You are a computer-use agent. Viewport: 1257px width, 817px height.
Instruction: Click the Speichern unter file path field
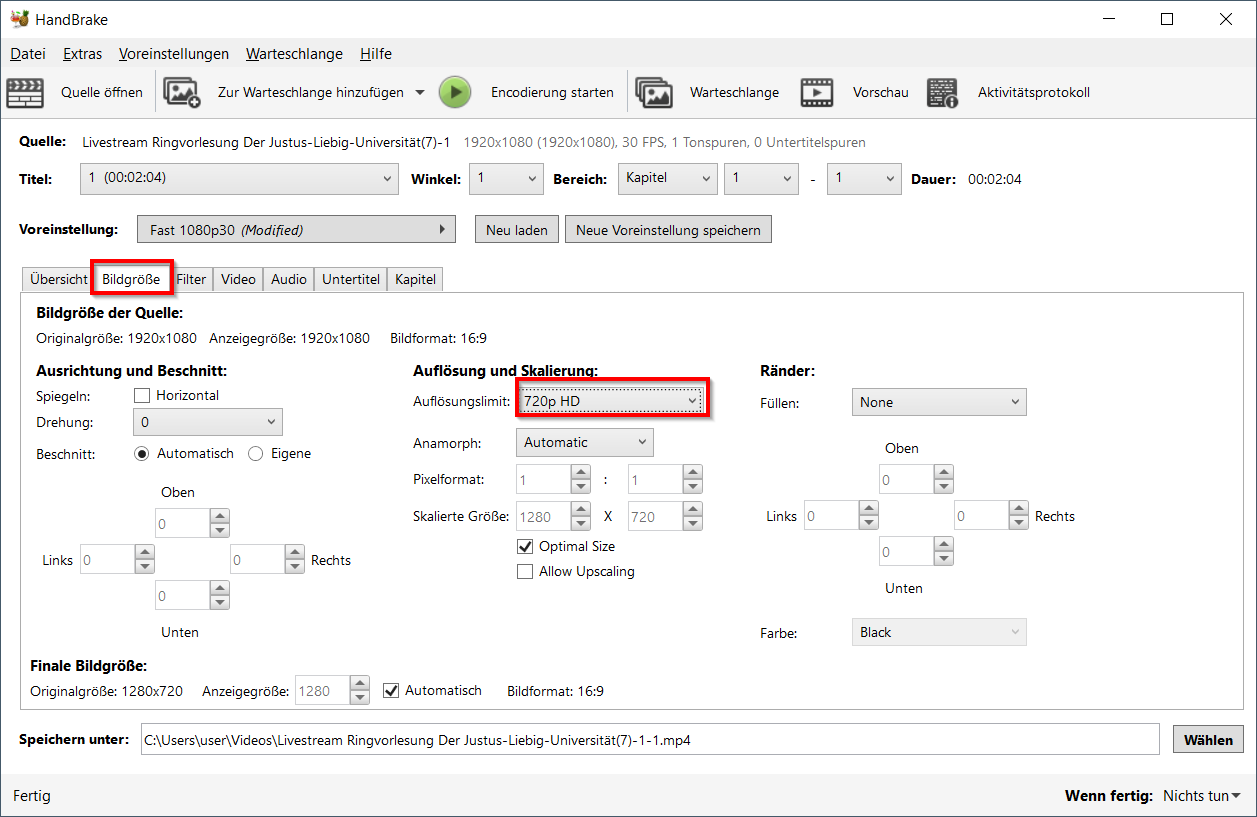(x=649, y=741)
